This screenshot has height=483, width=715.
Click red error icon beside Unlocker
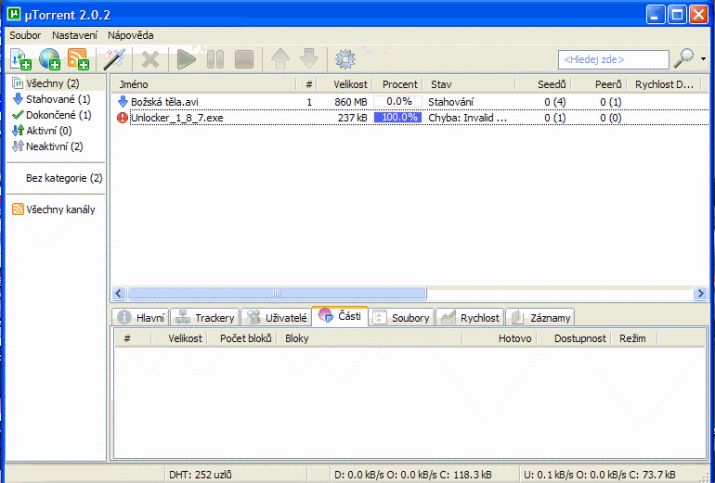[x=122, y=118]
